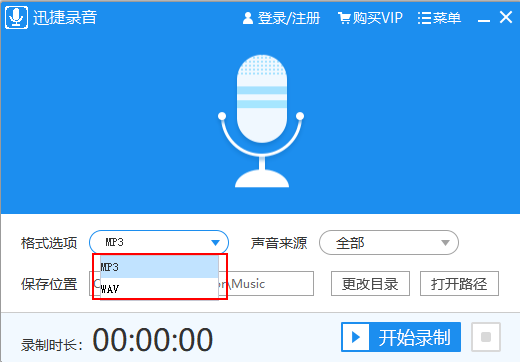This screenshot has width=520, height=362.
Task: Click the 声音来源 label
Action: click(279, 243)
